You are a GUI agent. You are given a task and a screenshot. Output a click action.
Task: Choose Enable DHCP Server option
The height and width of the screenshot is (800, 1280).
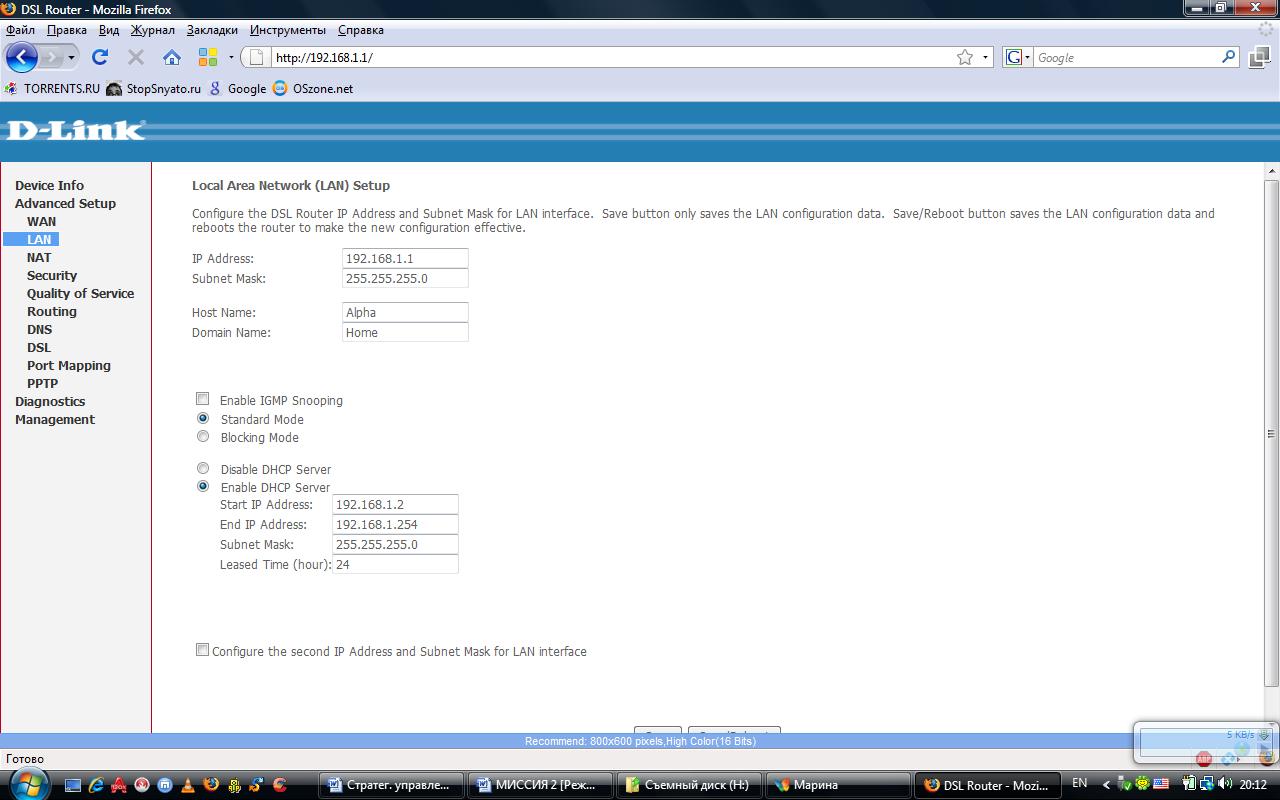coord(203,486)
